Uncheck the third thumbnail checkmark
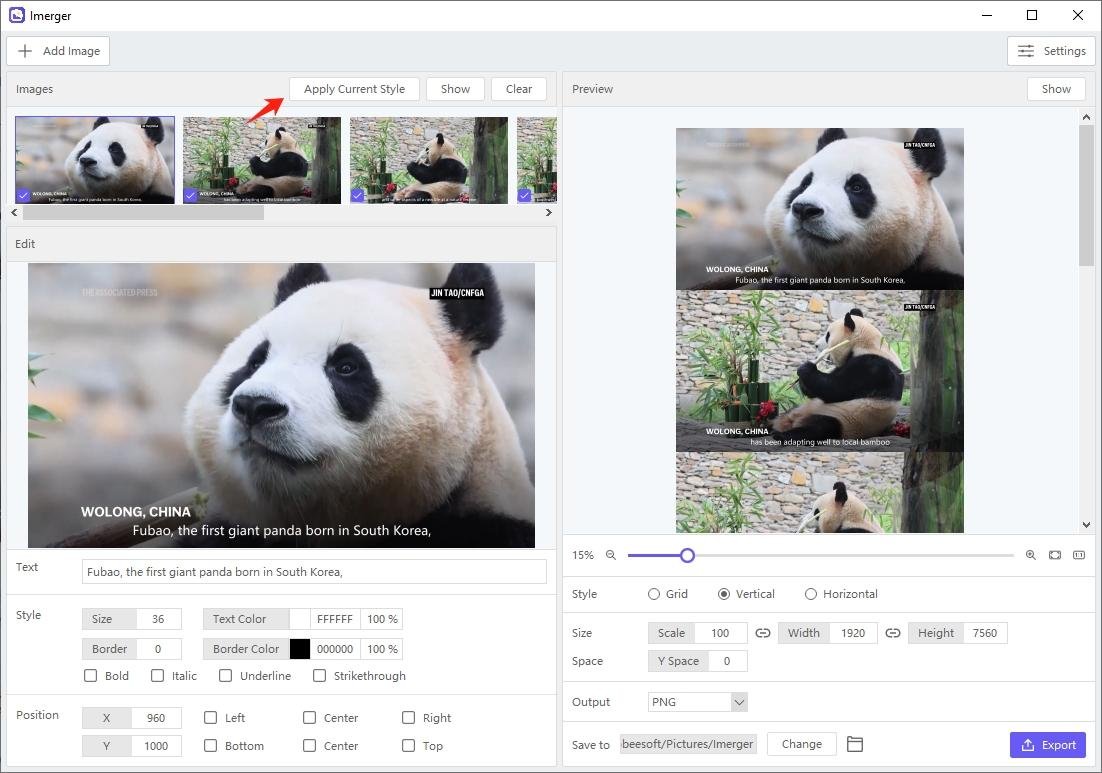Screen dimensions: 1102x773 coord(358,195)
